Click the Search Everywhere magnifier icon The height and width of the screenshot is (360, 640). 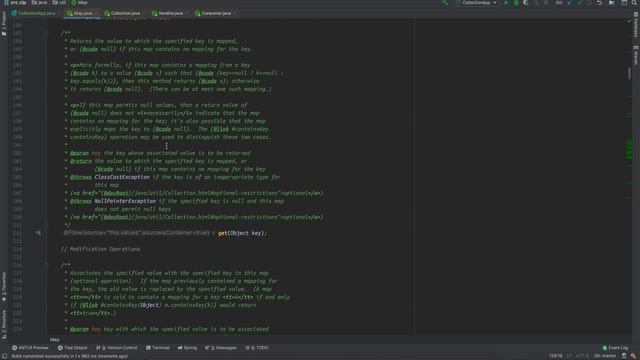[x=634, y=3]
